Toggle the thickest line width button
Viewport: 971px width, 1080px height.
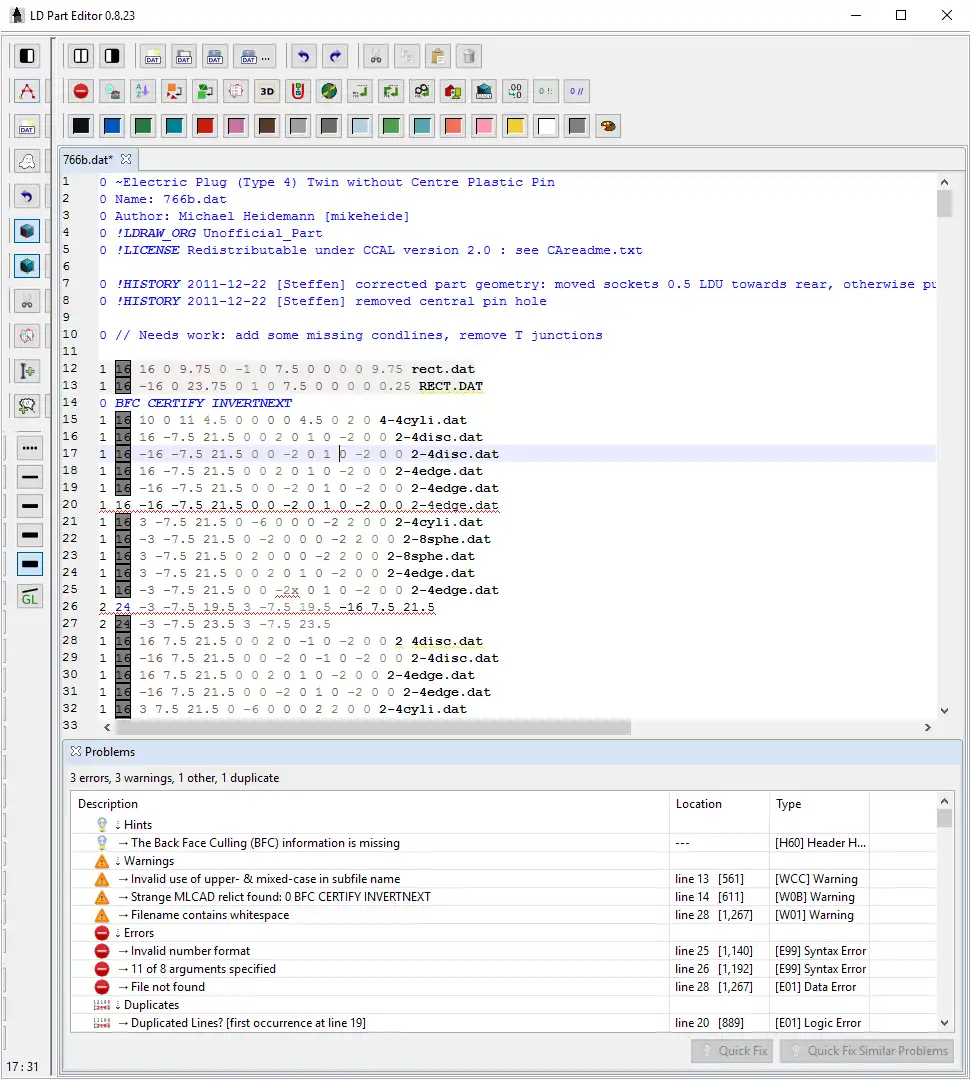[x=29, y=565]
